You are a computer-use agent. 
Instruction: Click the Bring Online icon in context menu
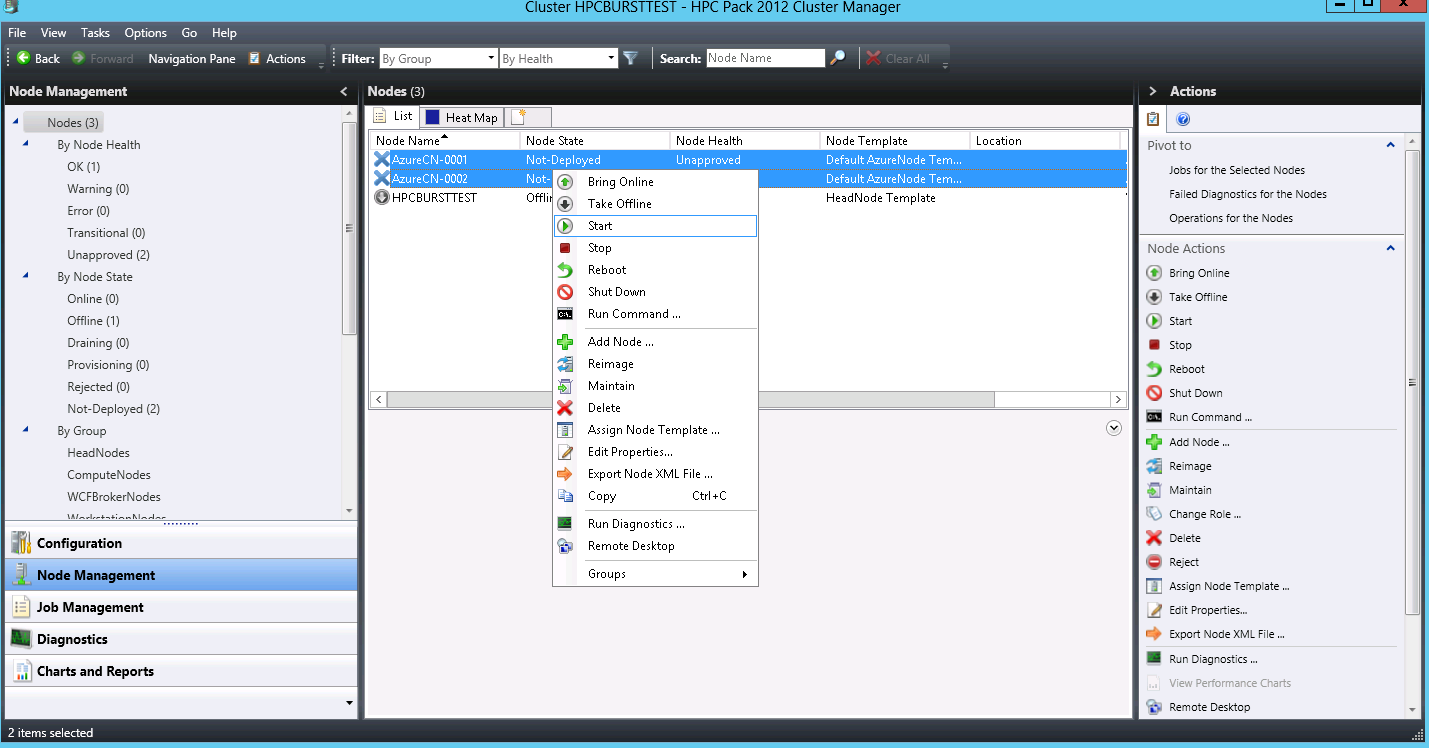tap(565, 182)
